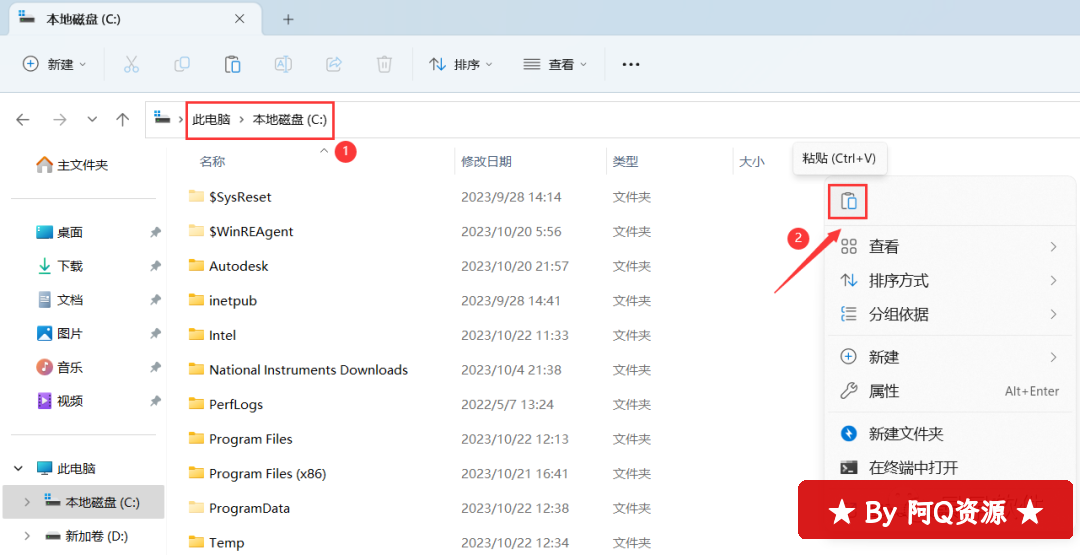
Task: Click the Paste icon in context menu
Action: tap(848, 202)
